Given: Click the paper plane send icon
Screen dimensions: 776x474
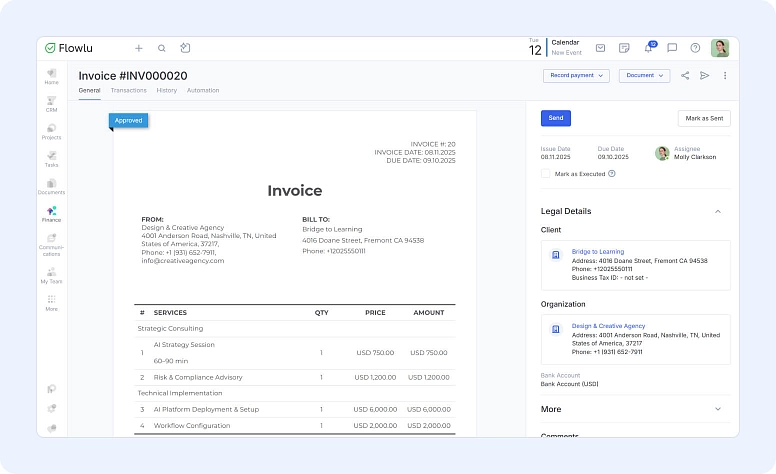Looking at the screenshot, I should [x=704, y=75].
